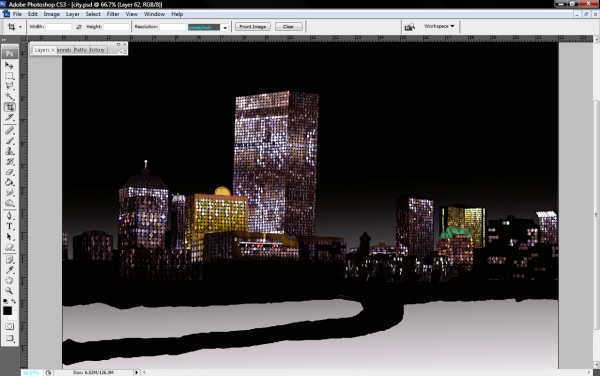The image size is (600, 376).
Task: Select the Paint Bucket tool
Action: 9,182
